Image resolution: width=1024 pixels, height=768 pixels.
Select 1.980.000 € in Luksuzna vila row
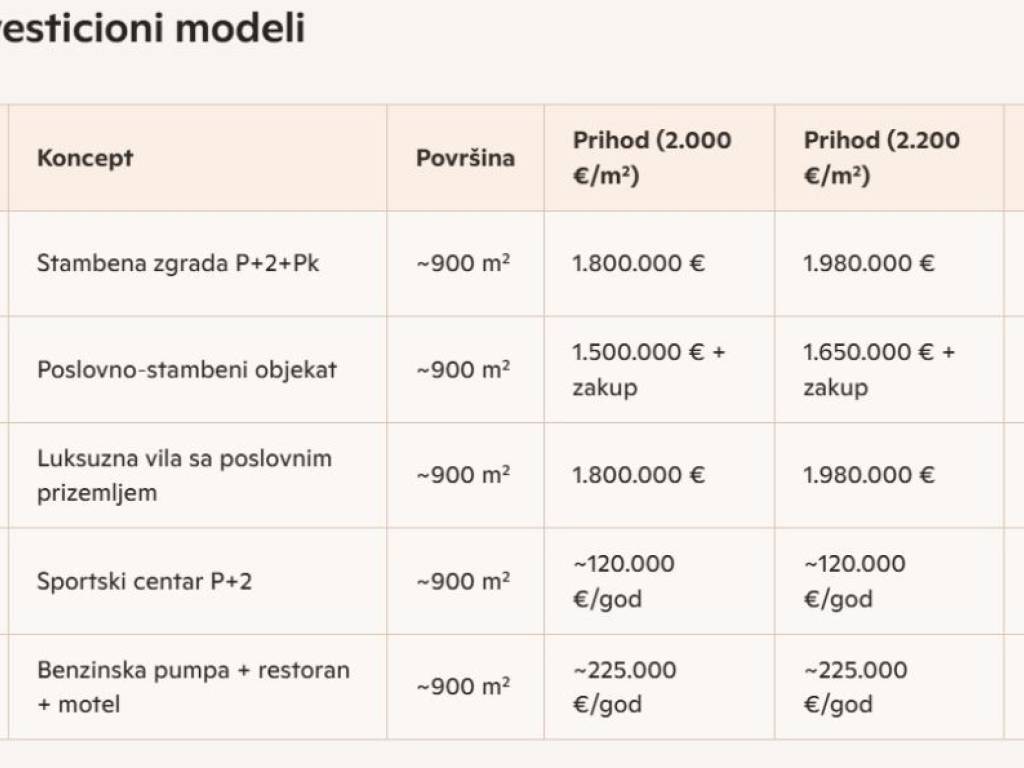tap(869, 475)
